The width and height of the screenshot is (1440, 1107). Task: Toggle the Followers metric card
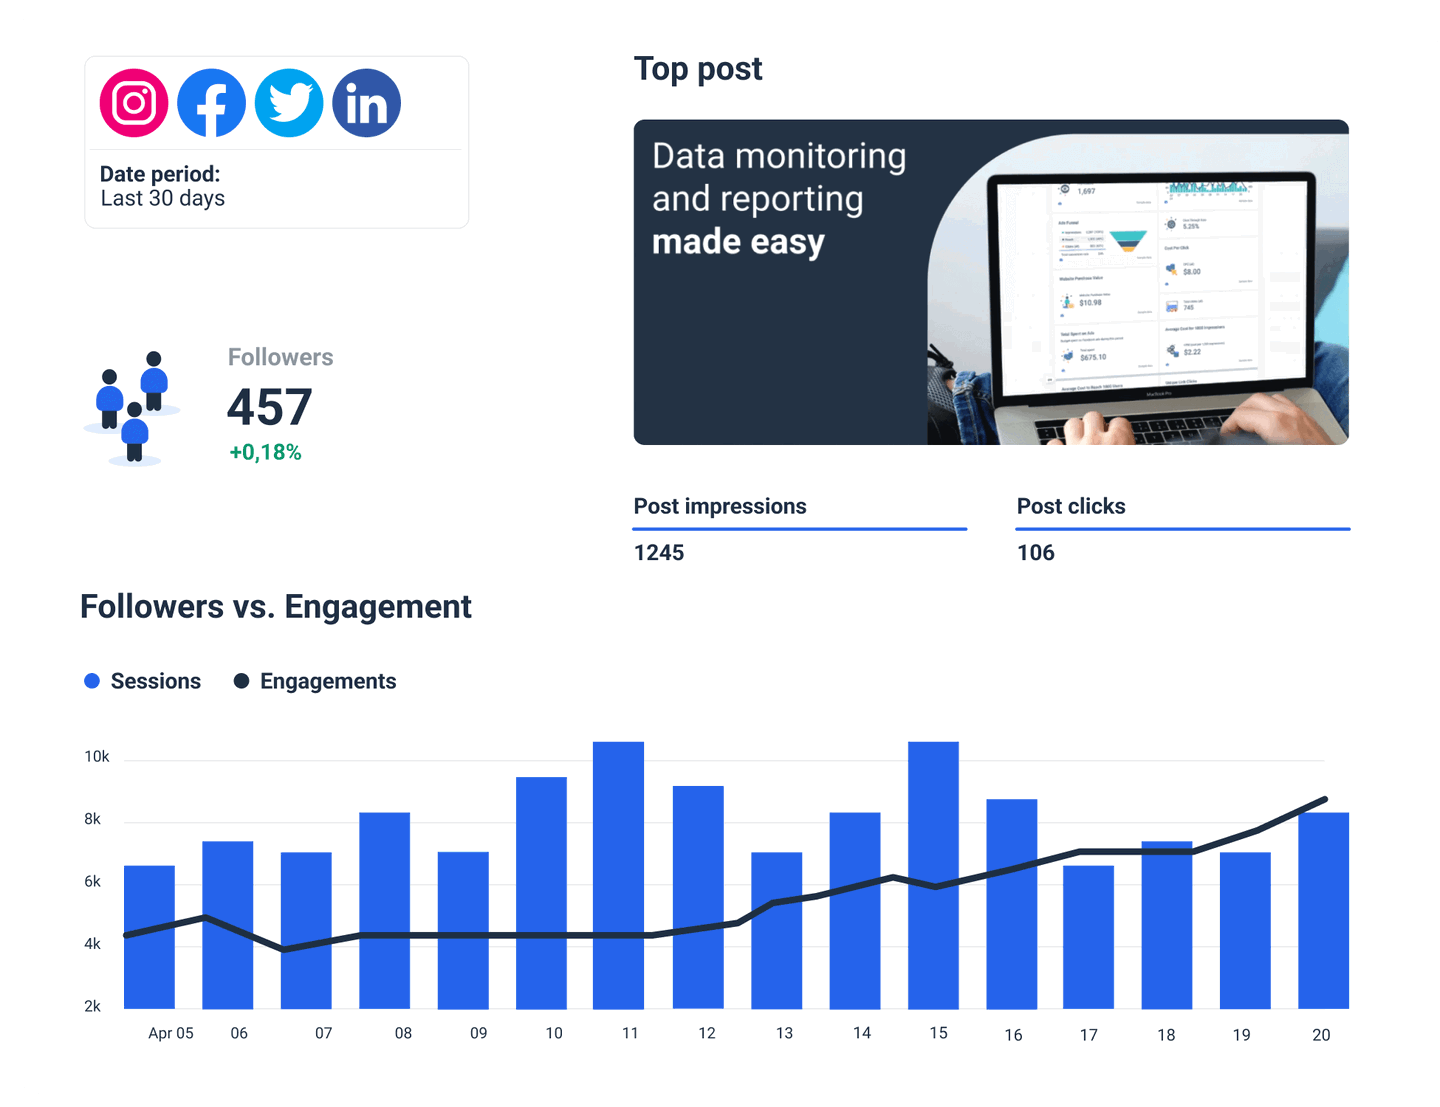(x=270, y=405)
